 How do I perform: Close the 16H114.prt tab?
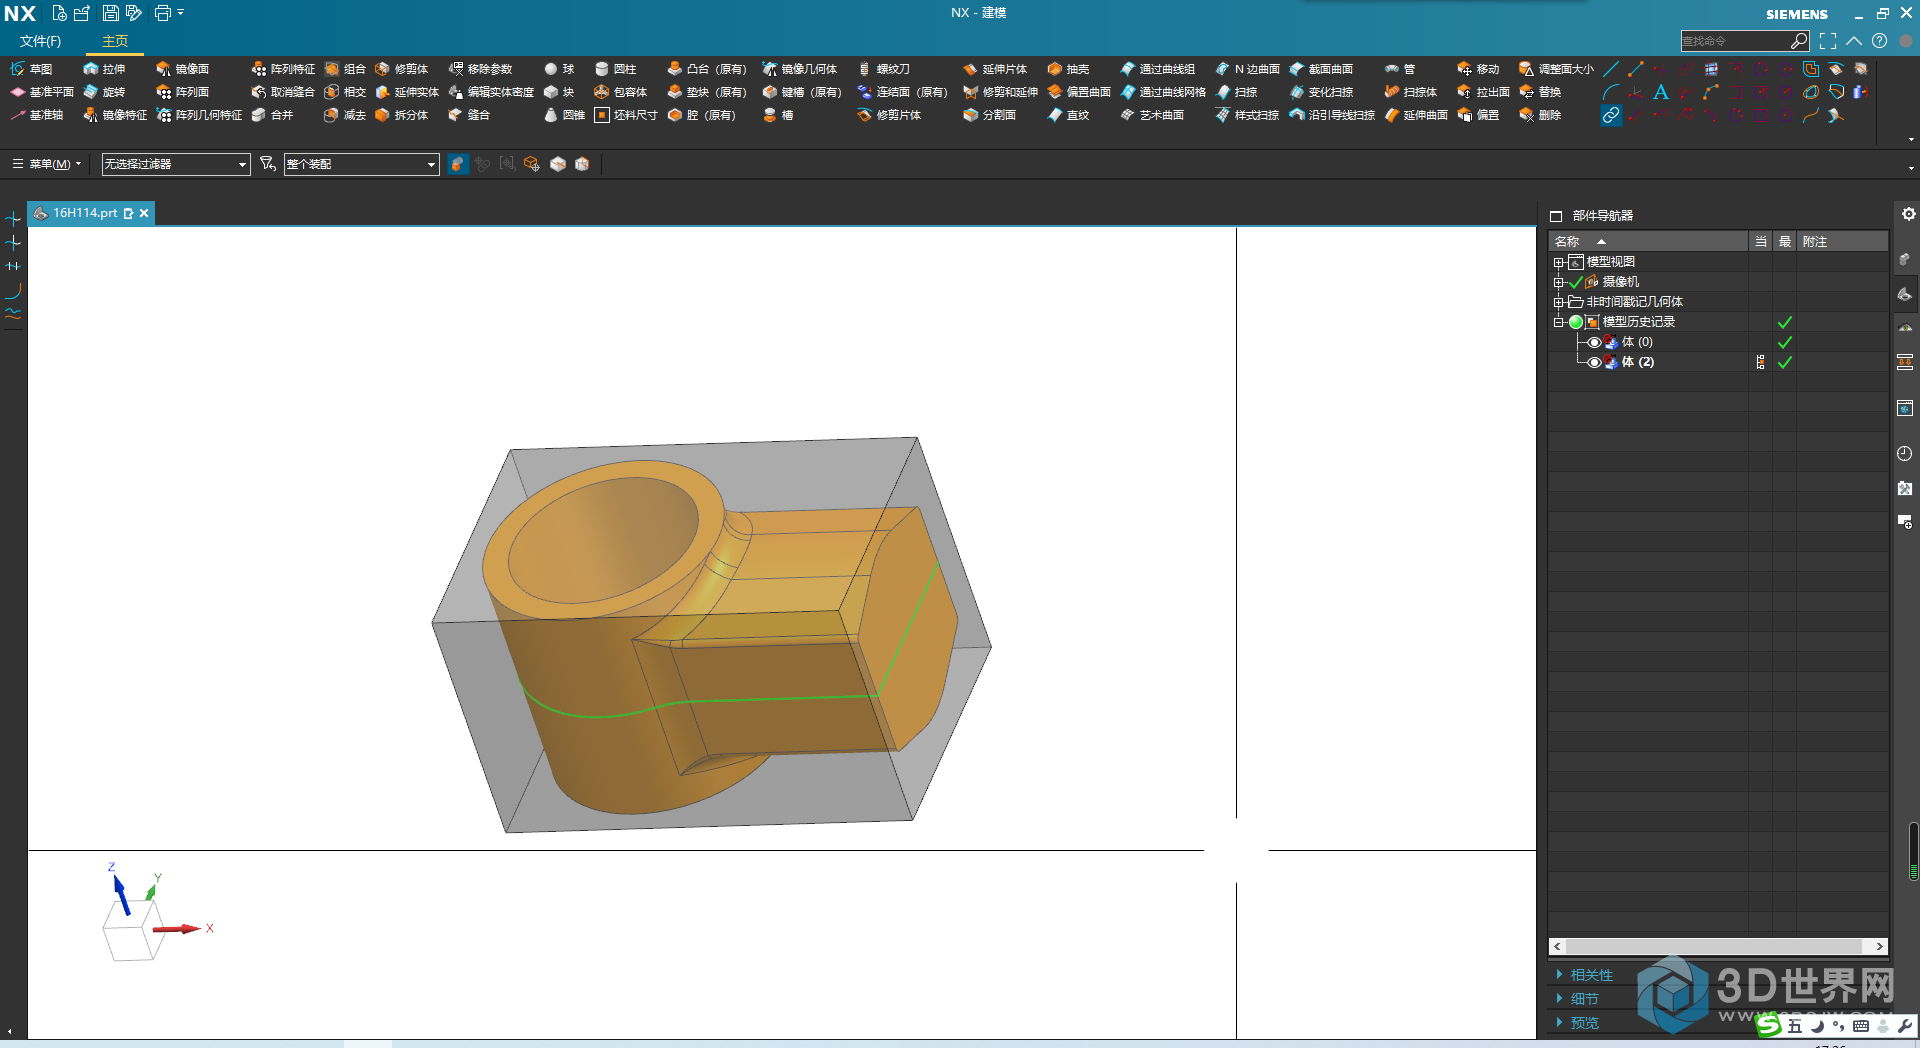click(x=144, y=213)
